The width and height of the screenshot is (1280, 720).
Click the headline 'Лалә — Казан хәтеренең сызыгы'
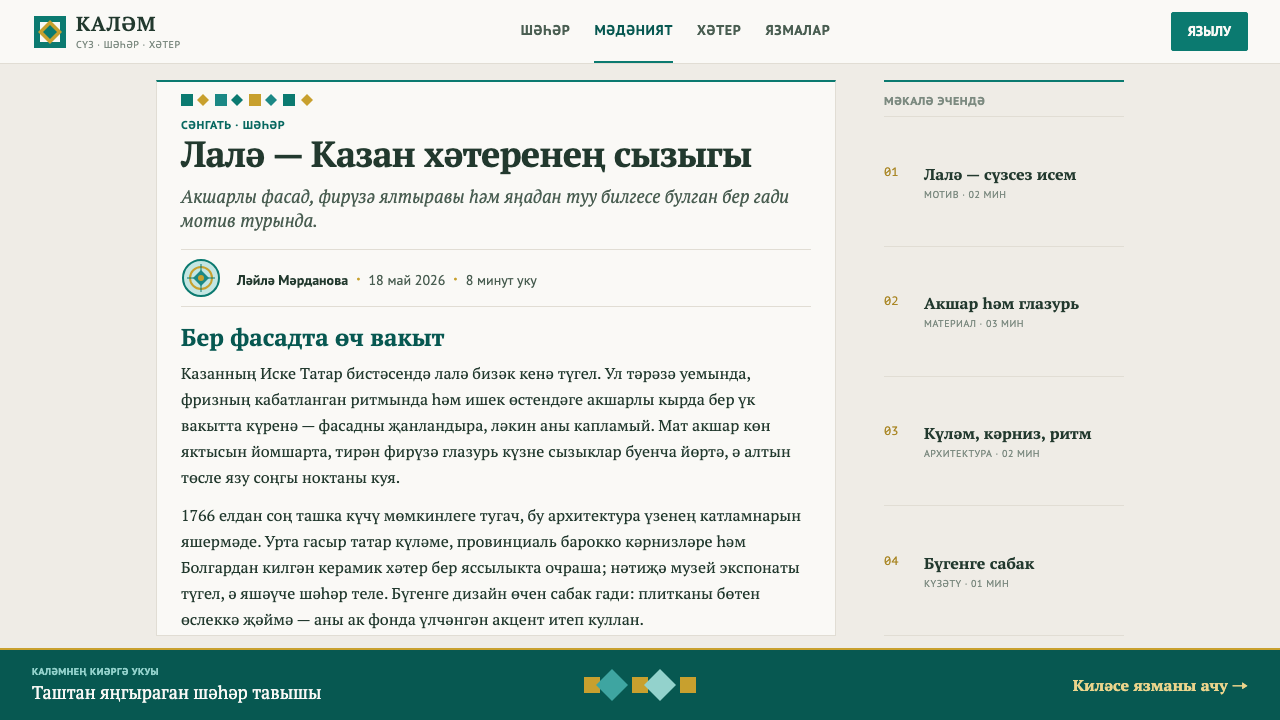pyautogui.click(x=466, y=156)
